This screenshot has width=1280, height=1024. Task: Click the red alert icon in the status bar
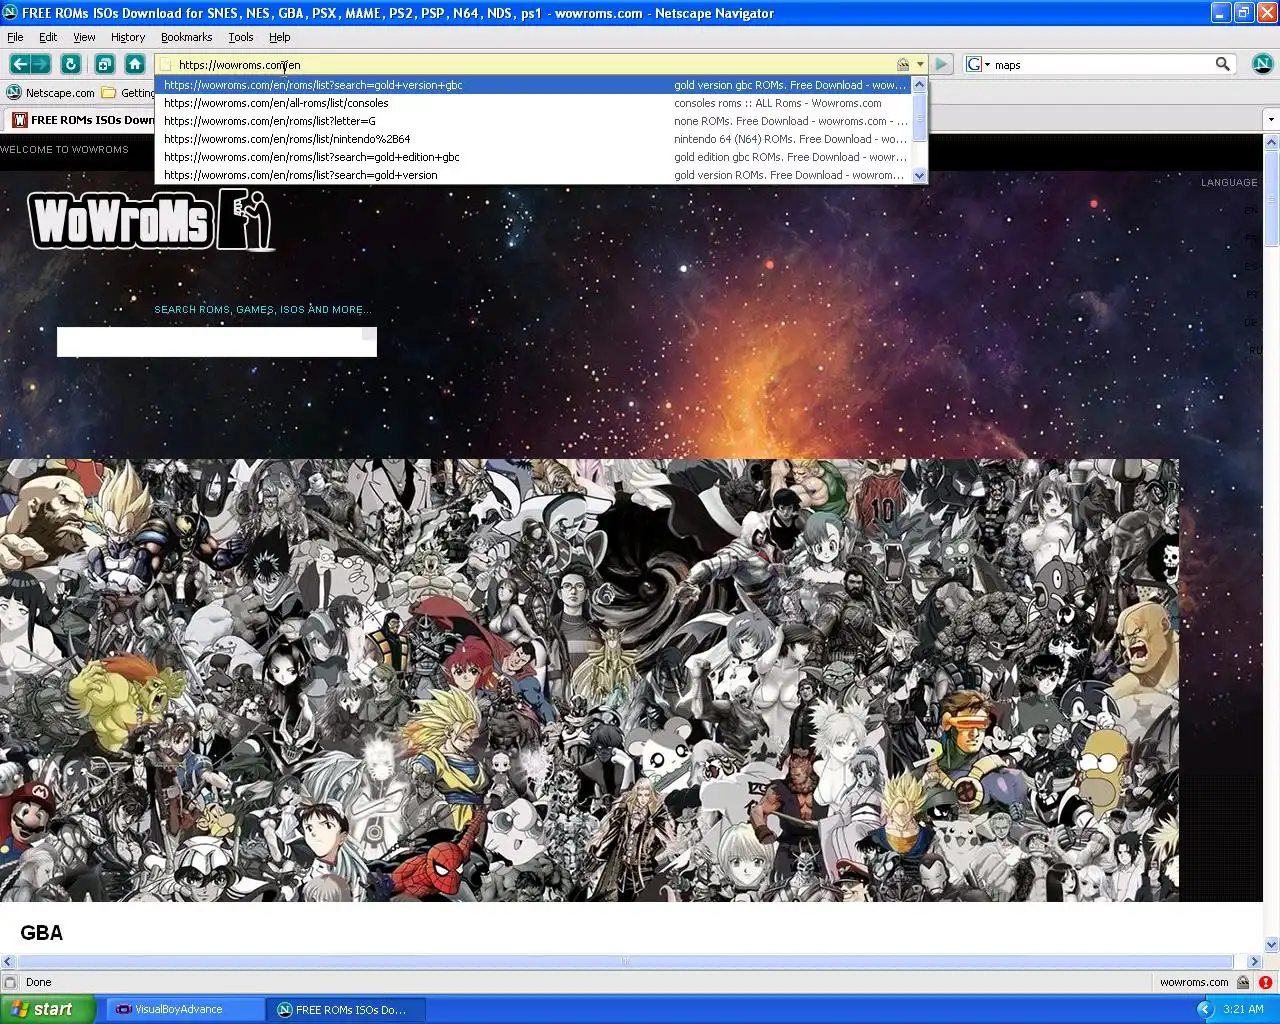[1265, 982]
